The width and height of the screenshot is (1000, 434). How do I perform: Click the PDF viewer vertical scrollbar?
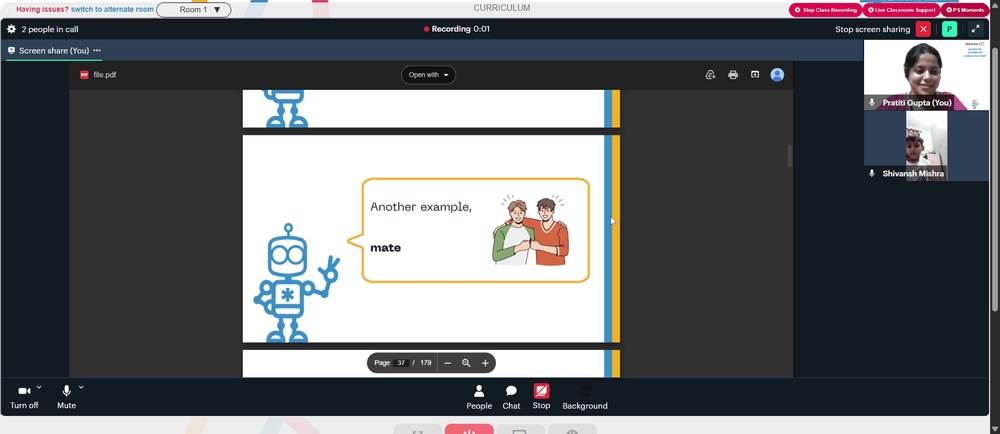(x=790, y=156)
